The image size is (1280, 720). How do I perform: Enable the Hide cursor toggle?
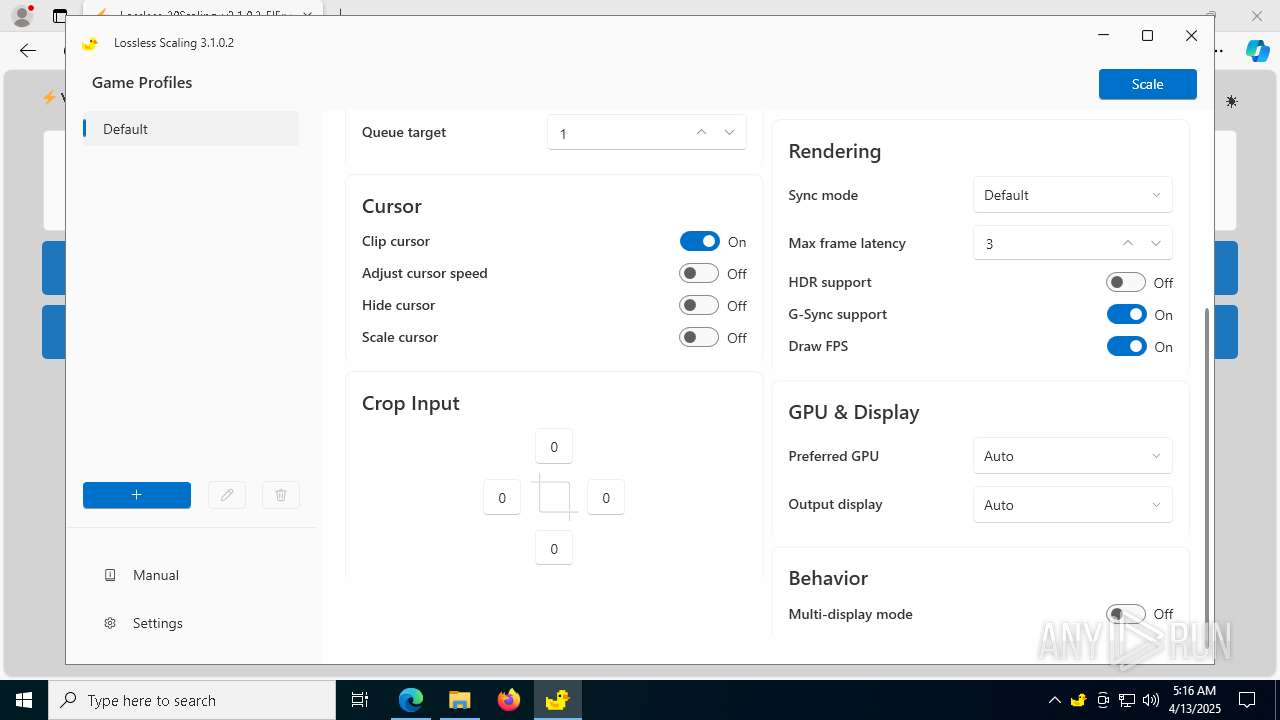click(699, 305)
